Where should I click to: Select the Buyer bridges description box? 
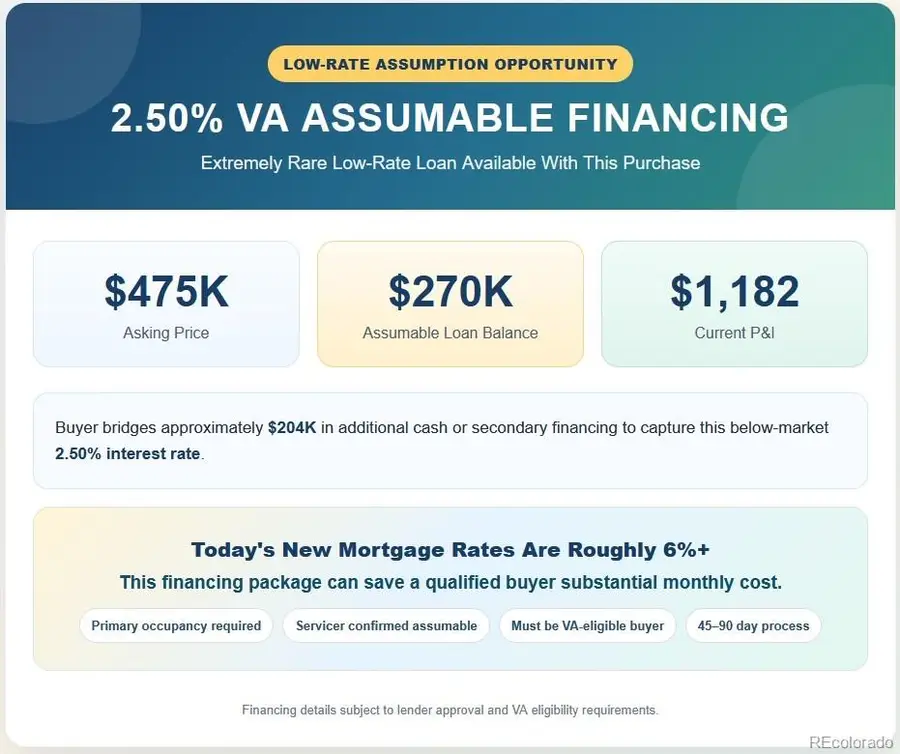tap(450, 441)
